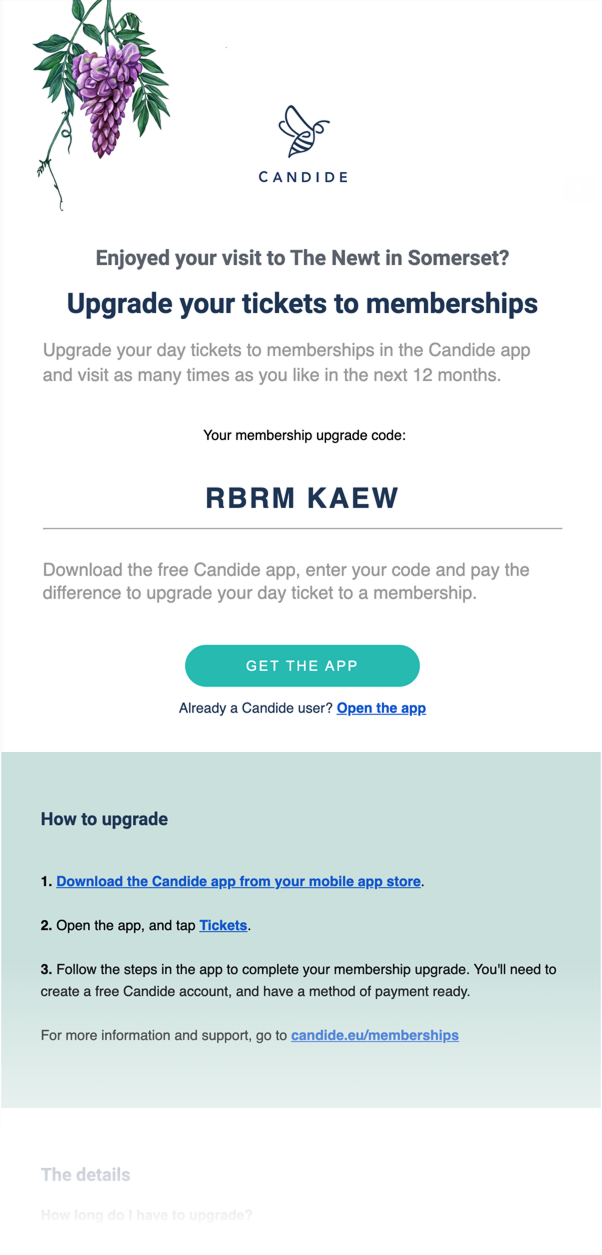
Task: Click the 'How to upgrade' section heading
Action: [104, 819]
